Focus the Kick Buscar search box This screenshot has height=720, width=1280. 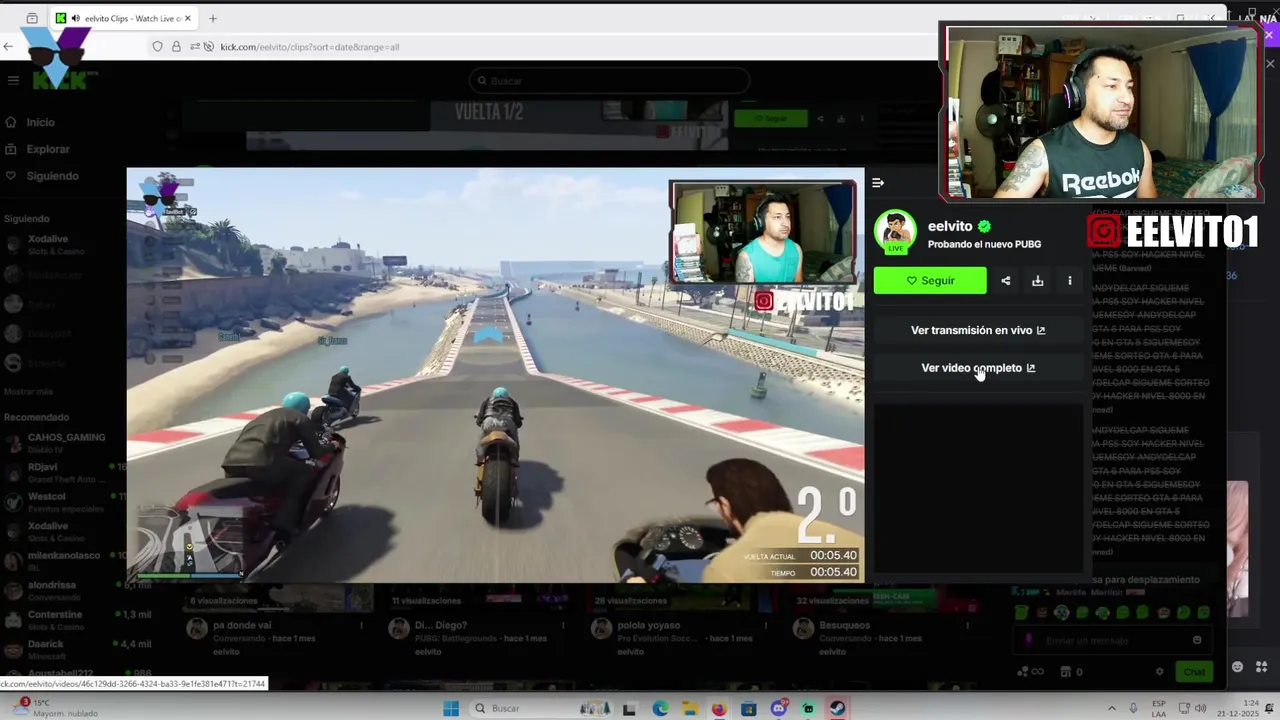pyautogui.click(x=609, y=81)
